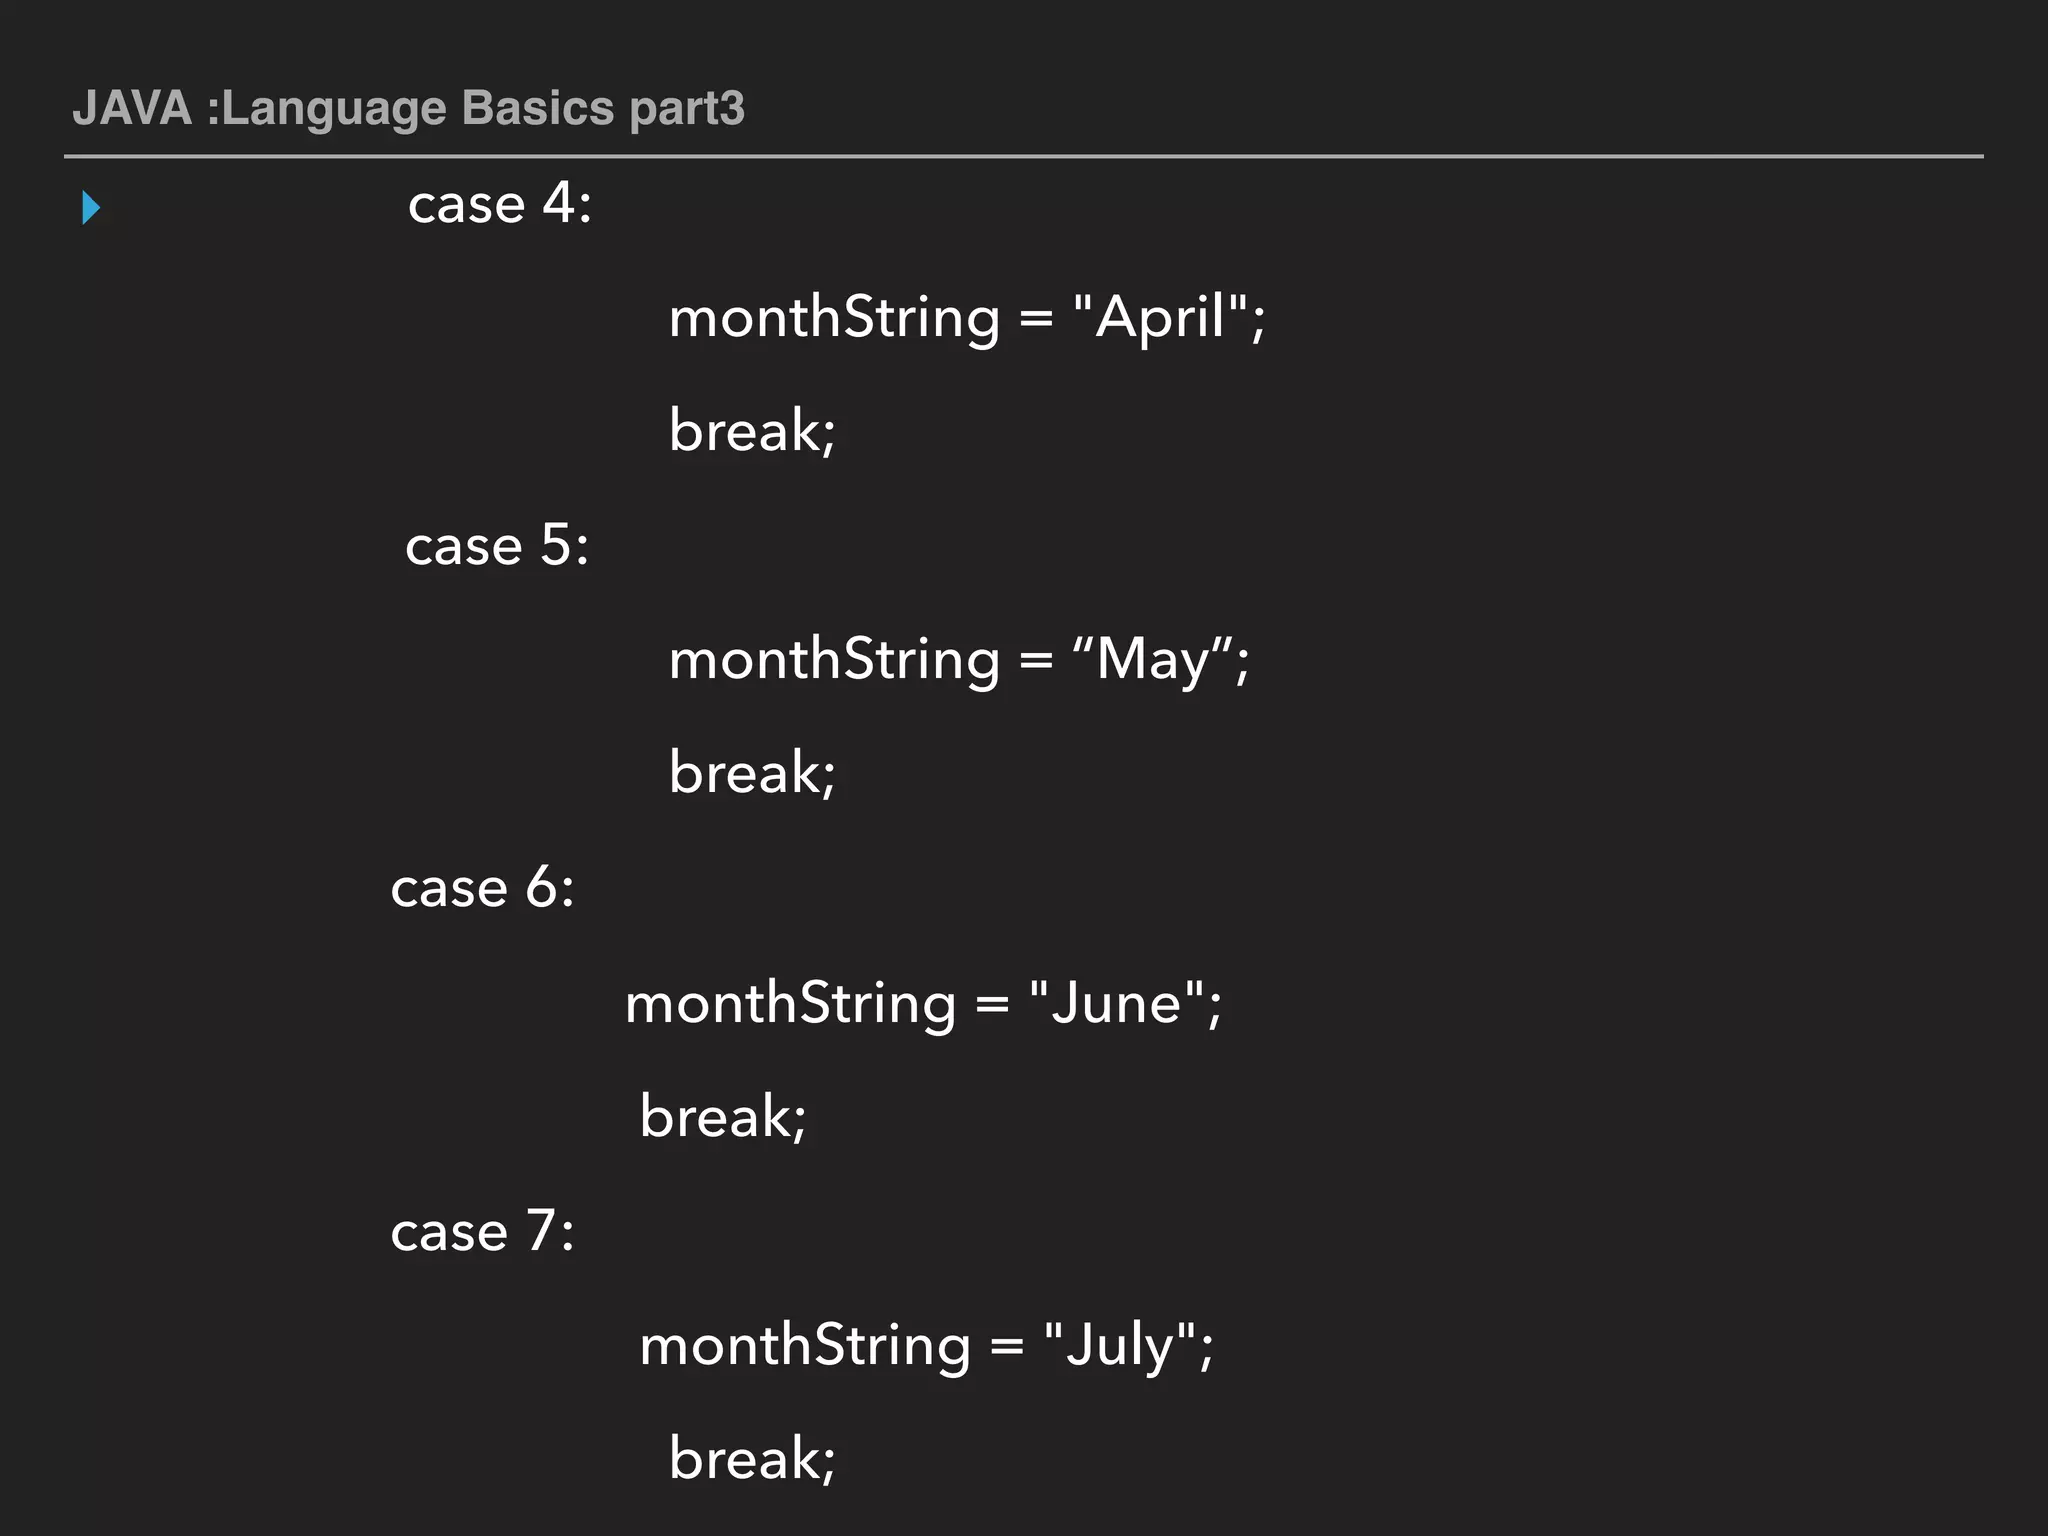Viewport: 2048px width, 1536px height.
Task: Select the 'case 4:' line
Action: [500, 204]
